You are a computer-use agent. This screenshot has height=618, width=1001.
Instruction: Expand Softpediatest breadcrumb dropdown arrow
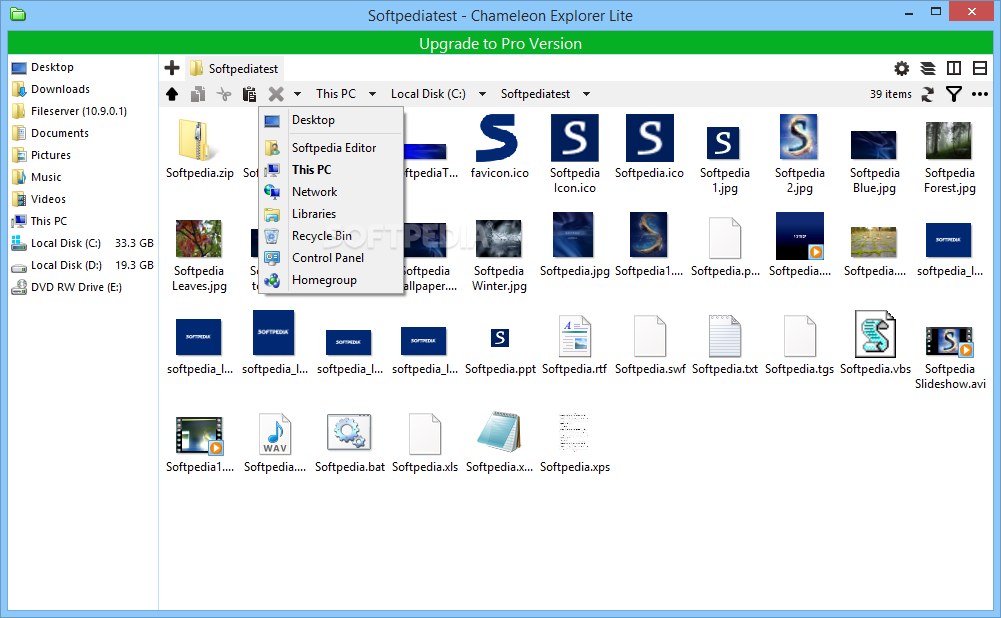point(586,94)
